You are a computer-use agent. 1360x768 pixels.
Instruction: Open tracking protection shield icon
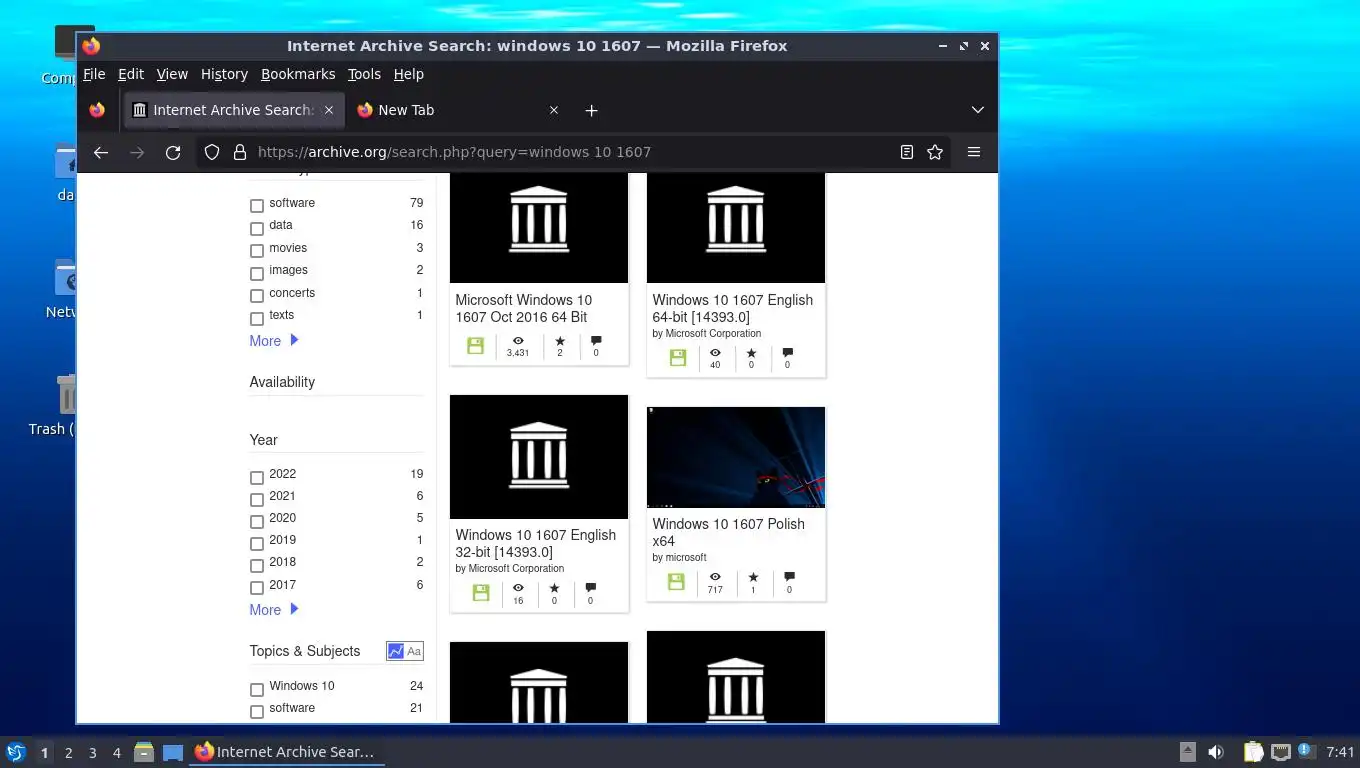(212, 152)
